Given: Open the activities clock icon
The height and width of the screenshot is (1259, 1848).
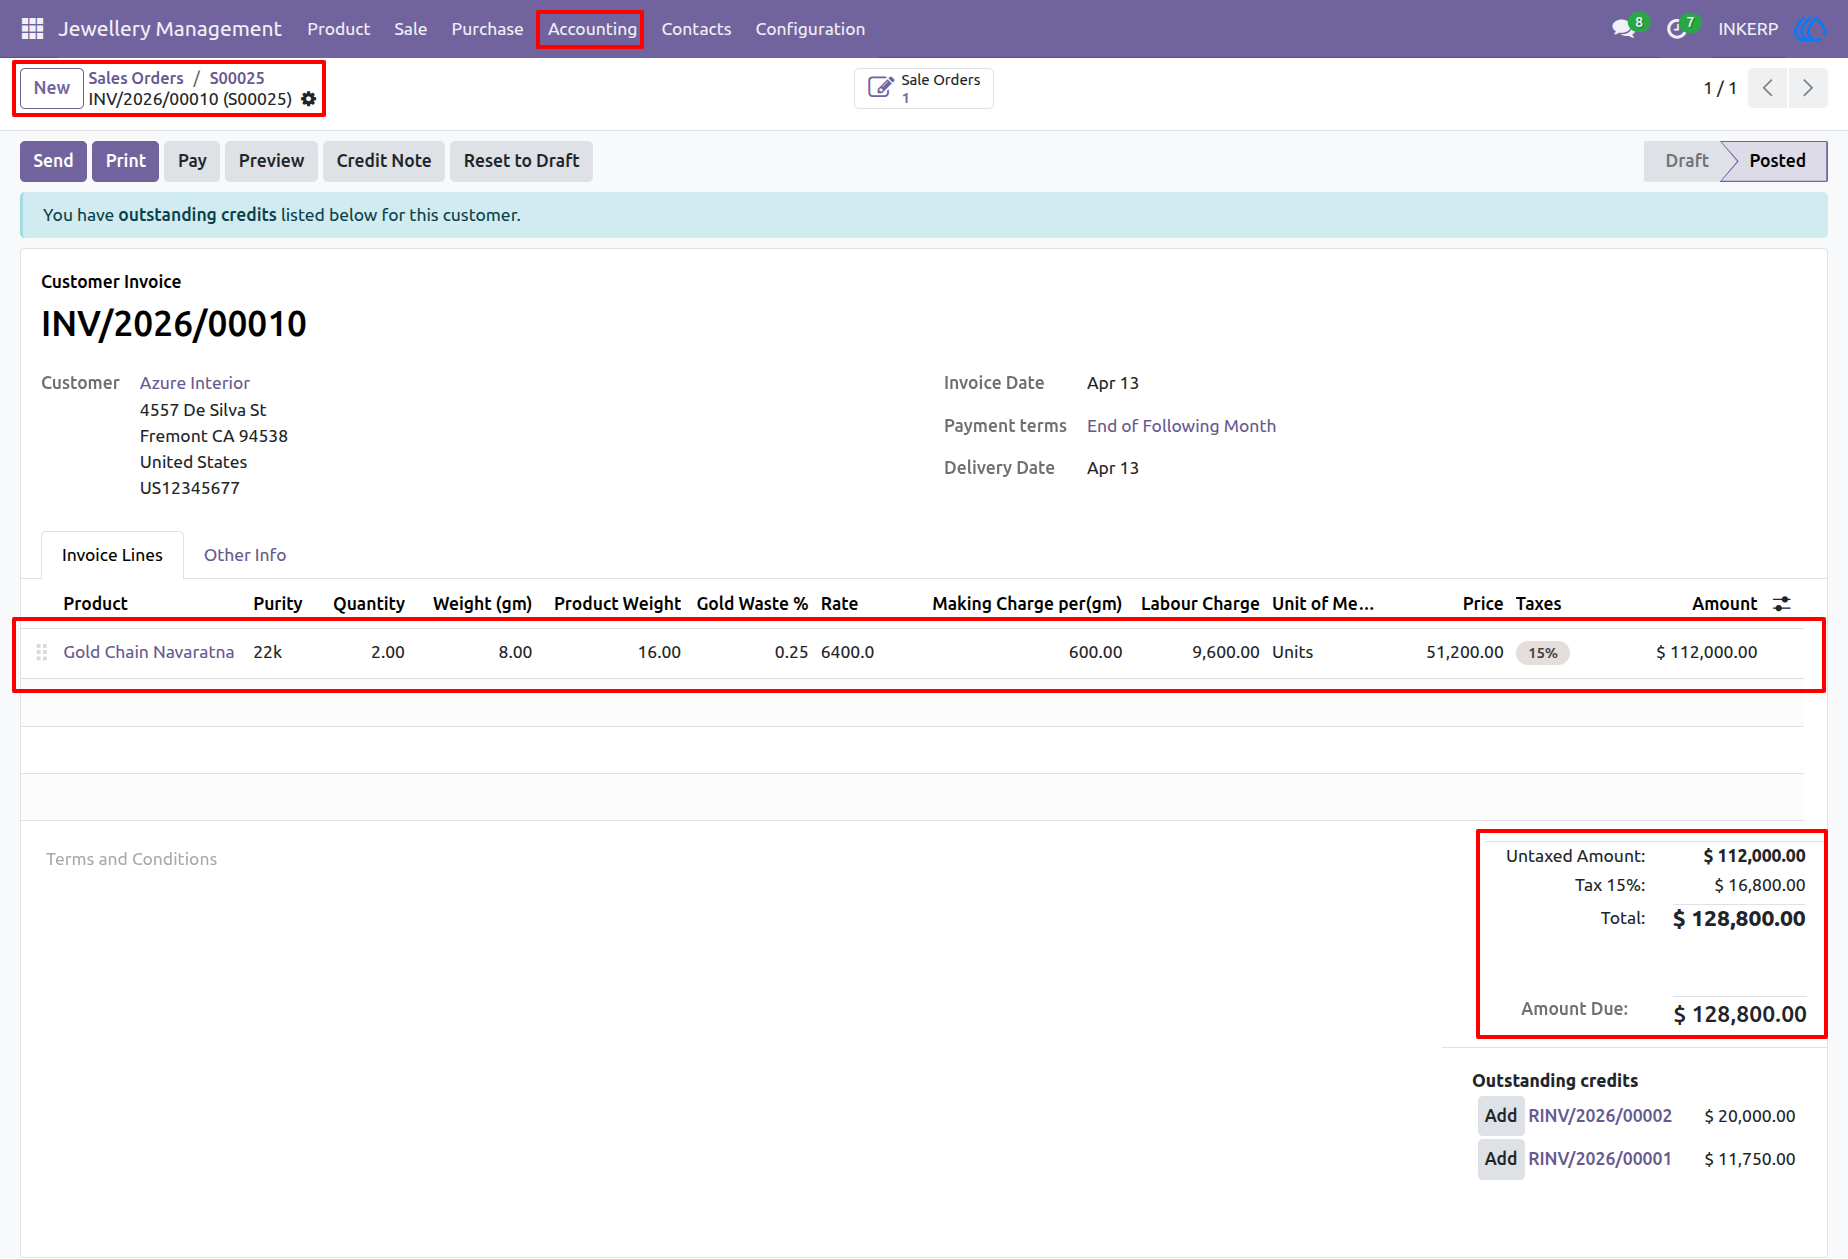Looking at the screenshot, I should tap(1677, 29).
